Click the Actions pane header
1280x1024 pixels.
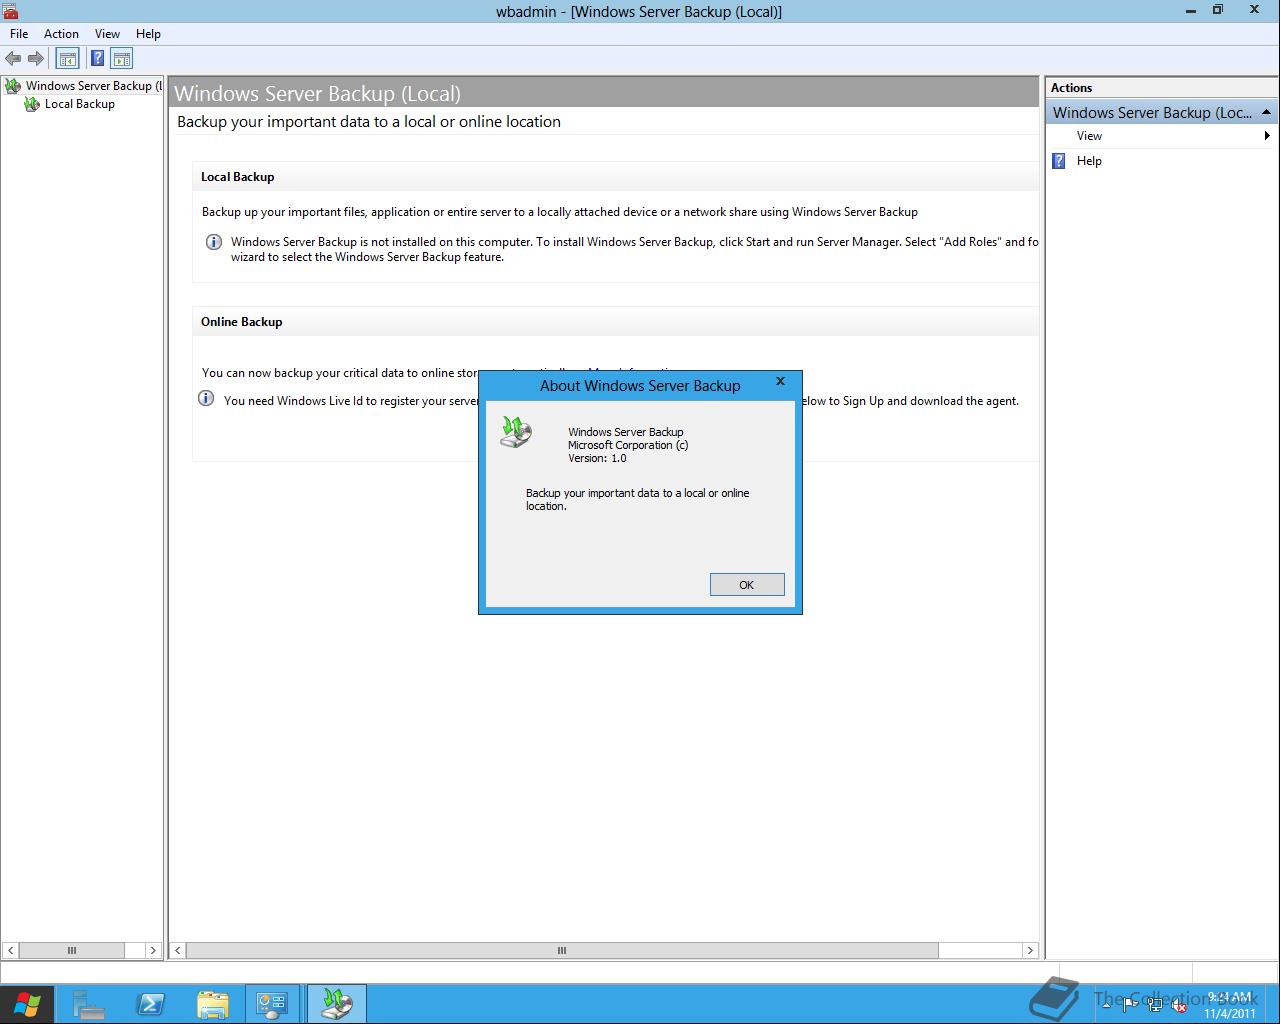pos(1161,88)
